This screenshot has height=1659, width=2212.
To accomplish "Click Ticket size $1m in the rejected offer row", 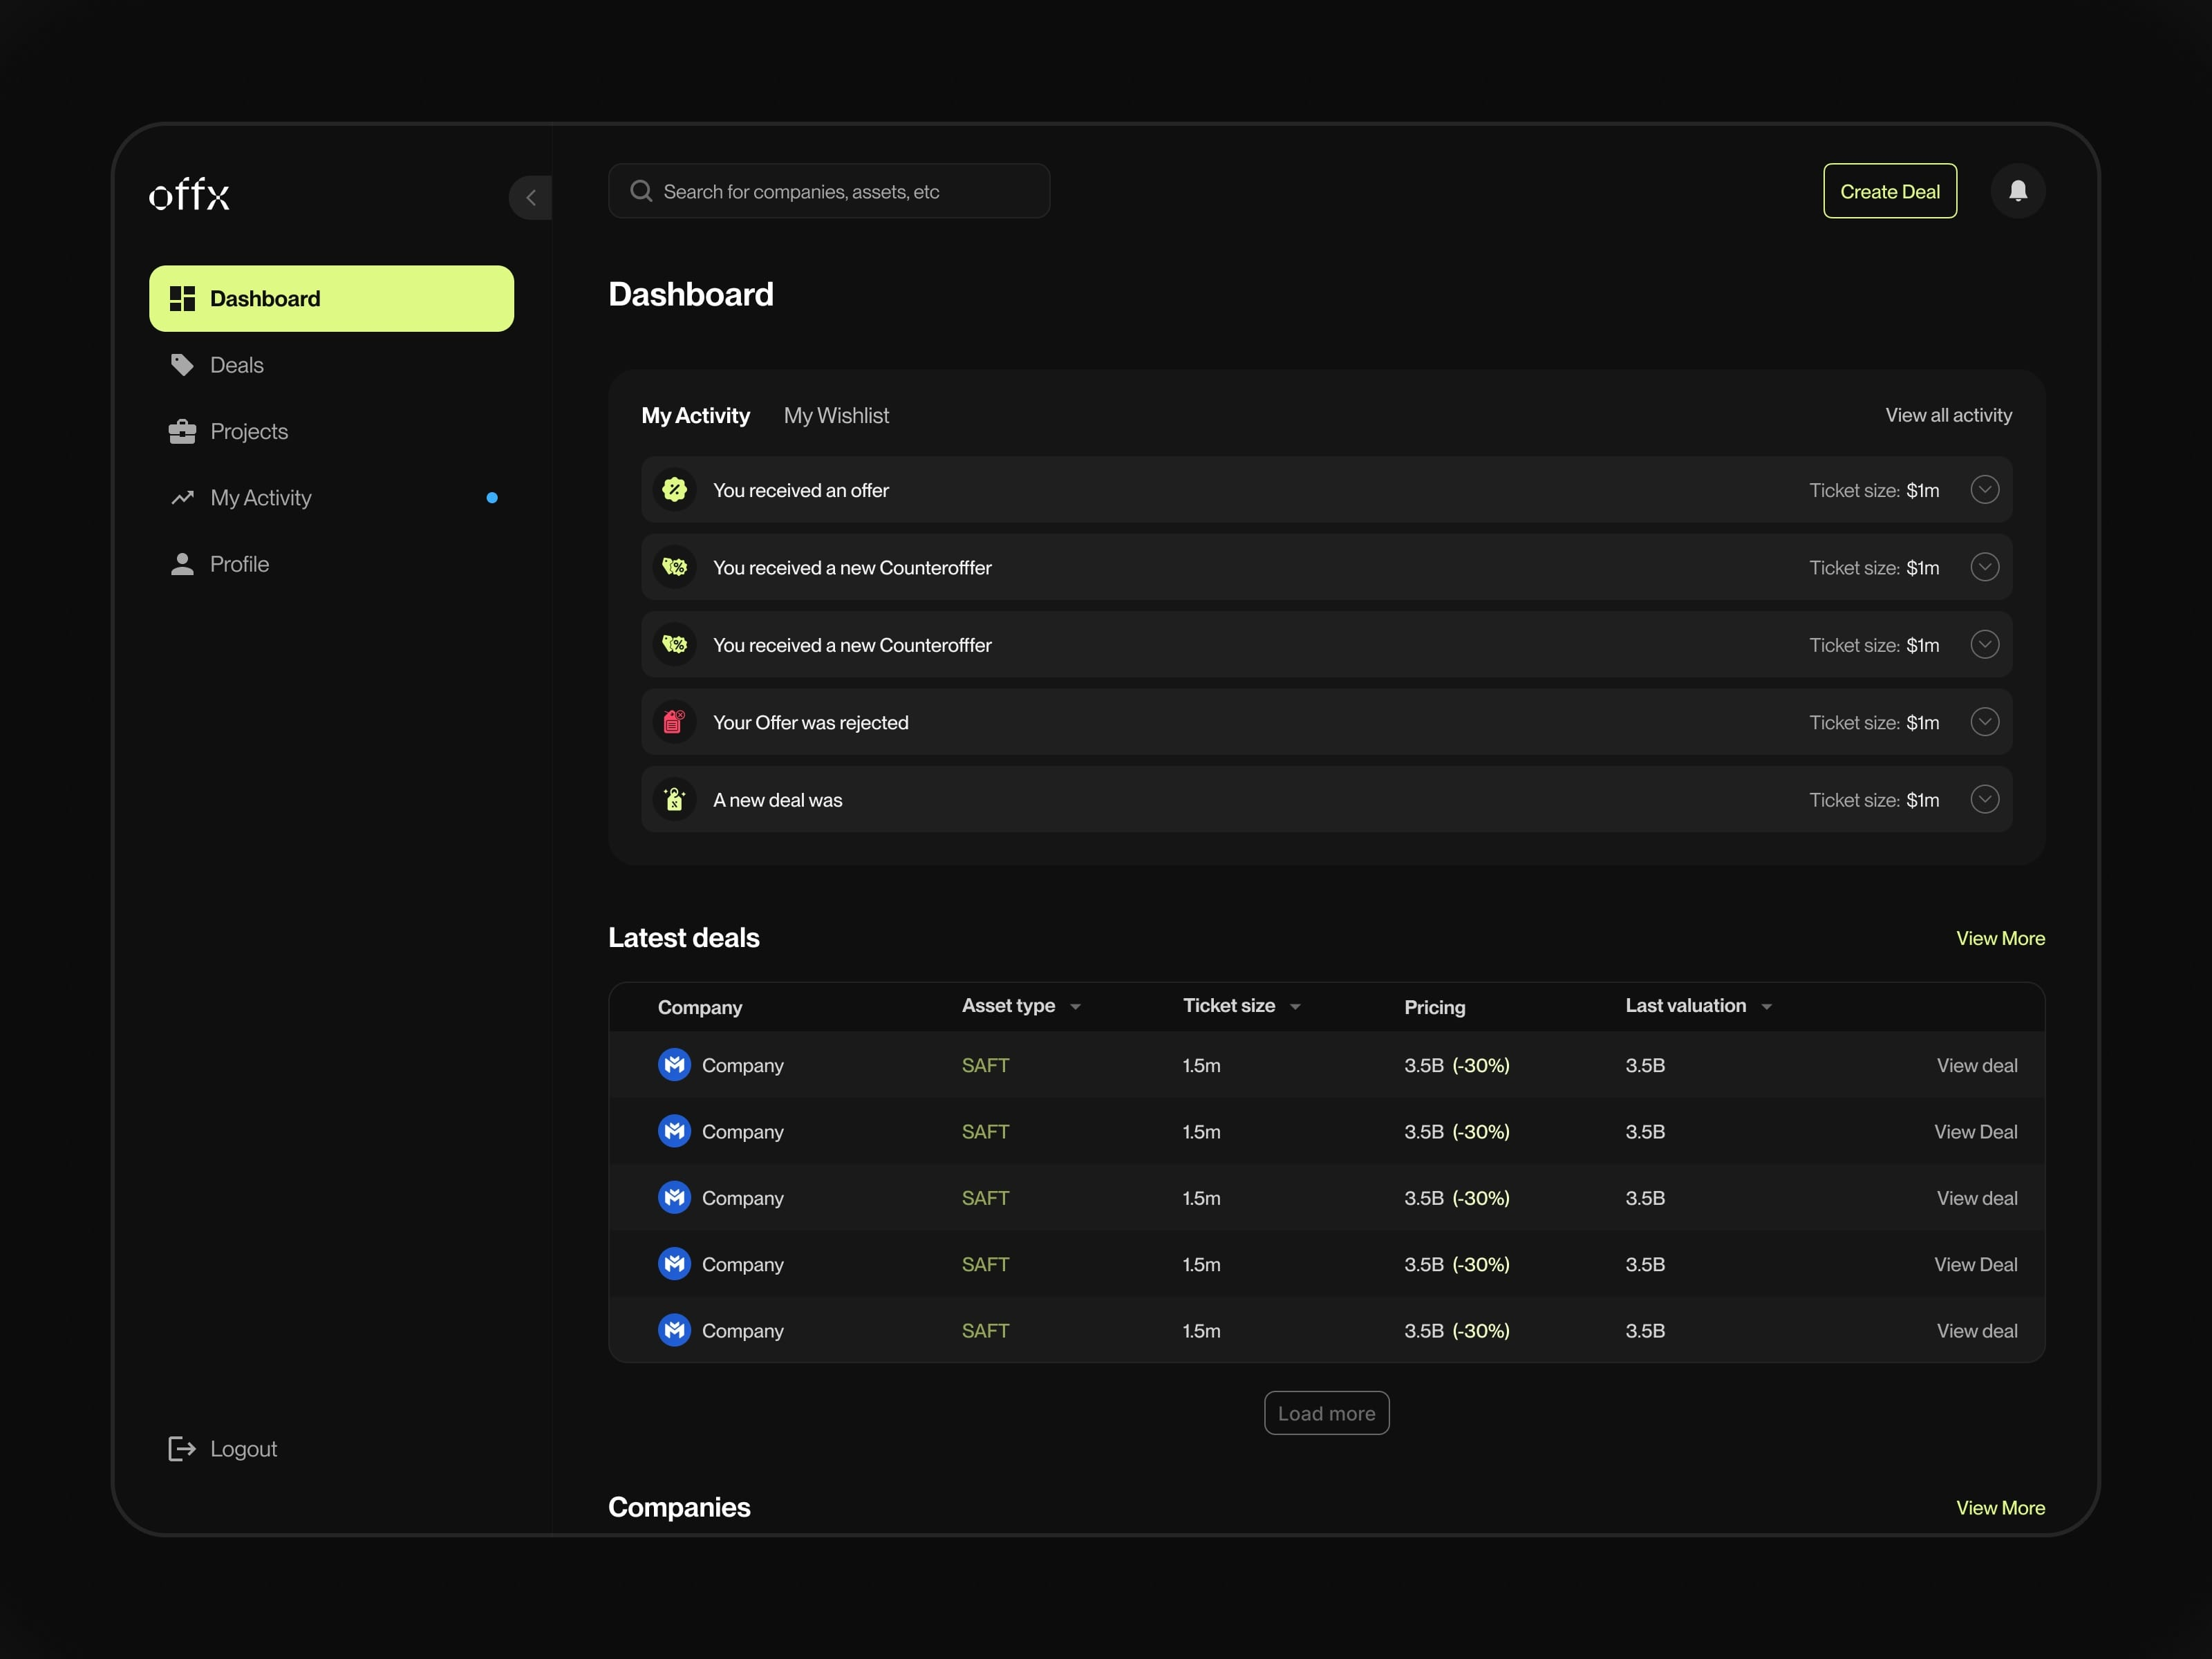I will click(x=1873, y=722).
